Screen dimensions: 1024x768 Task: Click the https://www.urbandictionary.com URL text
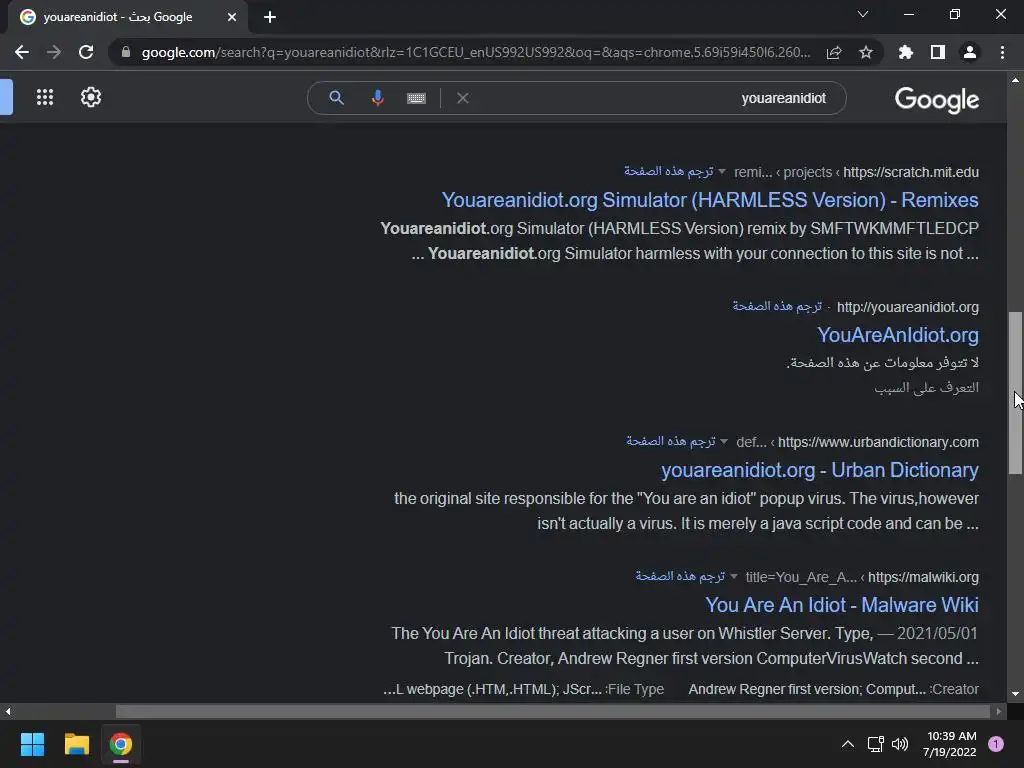point(878,442)
